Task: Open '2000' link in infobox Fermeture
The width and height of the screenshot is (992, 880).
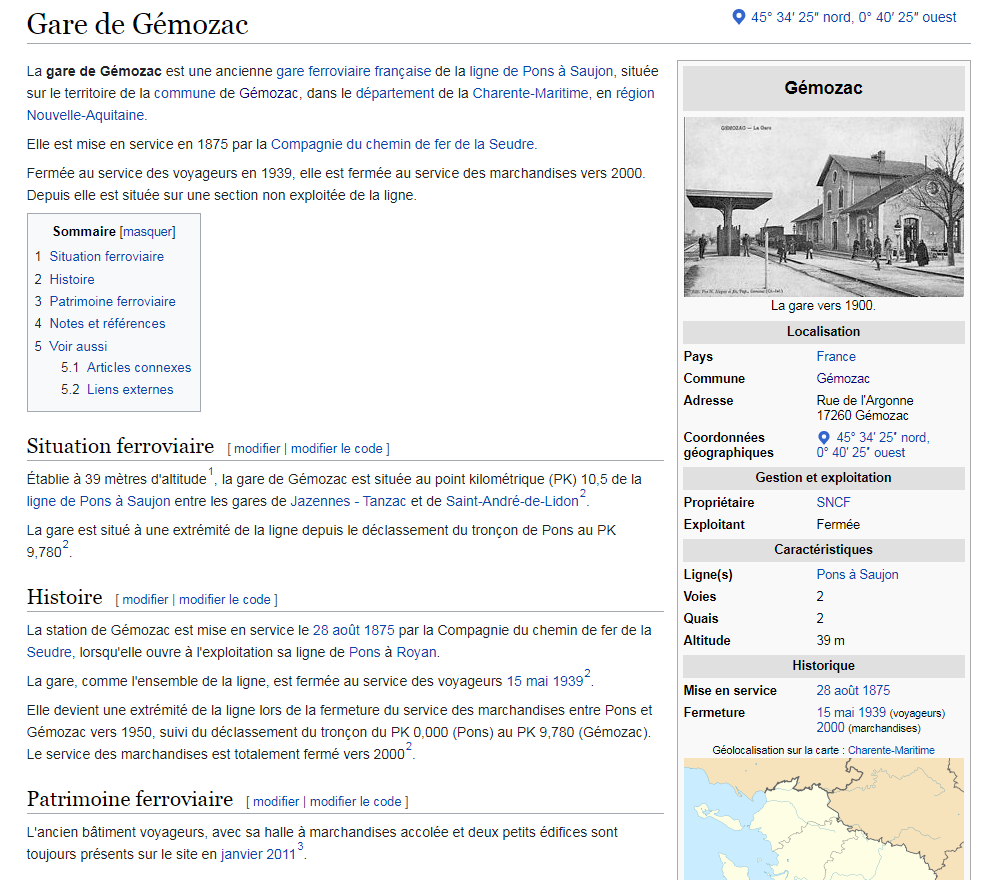Action: click(830, 728)
